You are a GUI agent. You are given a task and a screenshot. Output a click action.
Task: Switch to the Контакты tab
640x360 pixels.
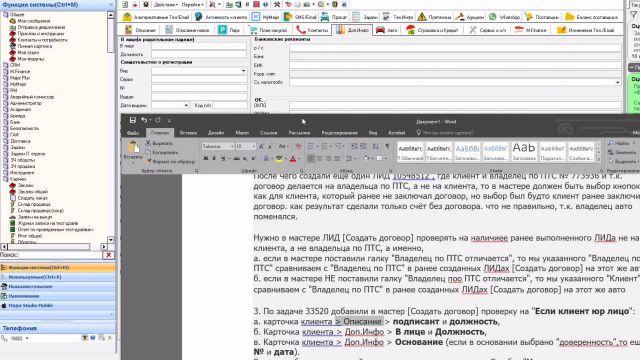tap(312, 30)
